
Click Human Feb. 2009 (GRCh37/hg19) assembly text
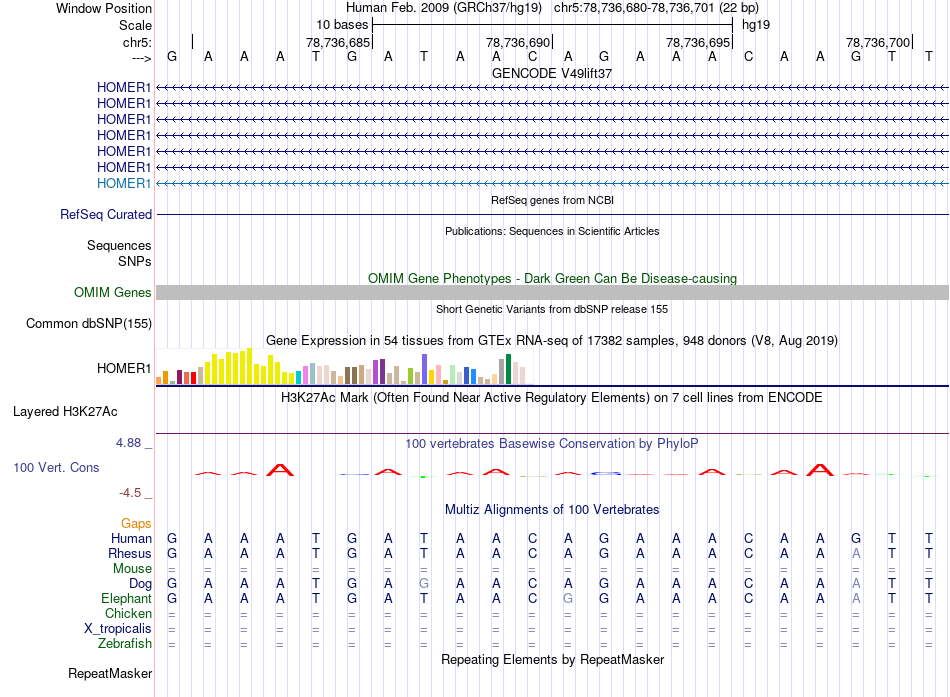click(443, 8)
